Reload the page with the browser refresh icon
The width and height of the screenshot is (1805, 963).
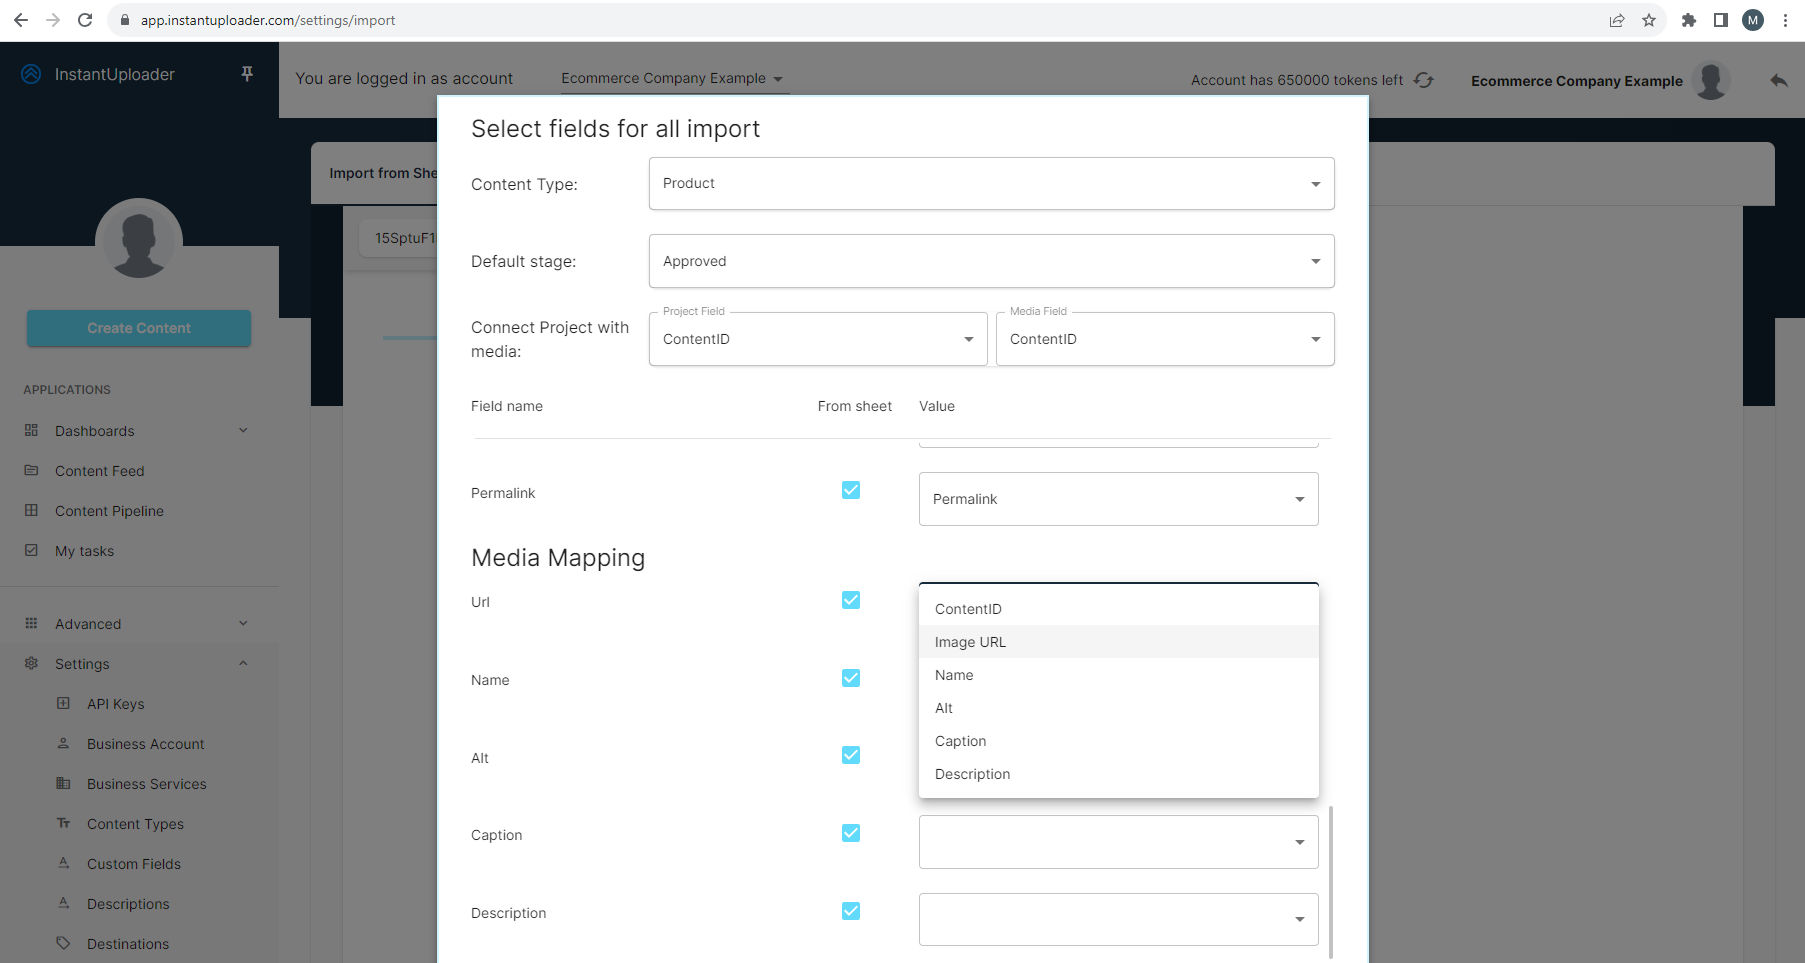click(85, 20)
